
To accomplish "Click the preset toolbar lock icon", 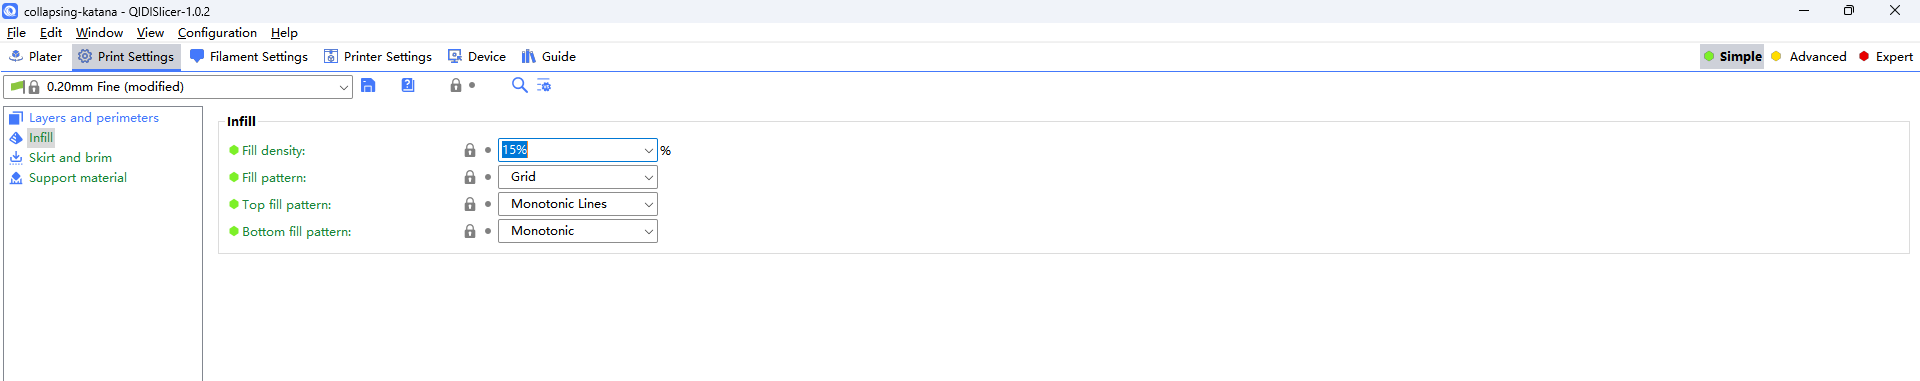I will coord(456,86).
